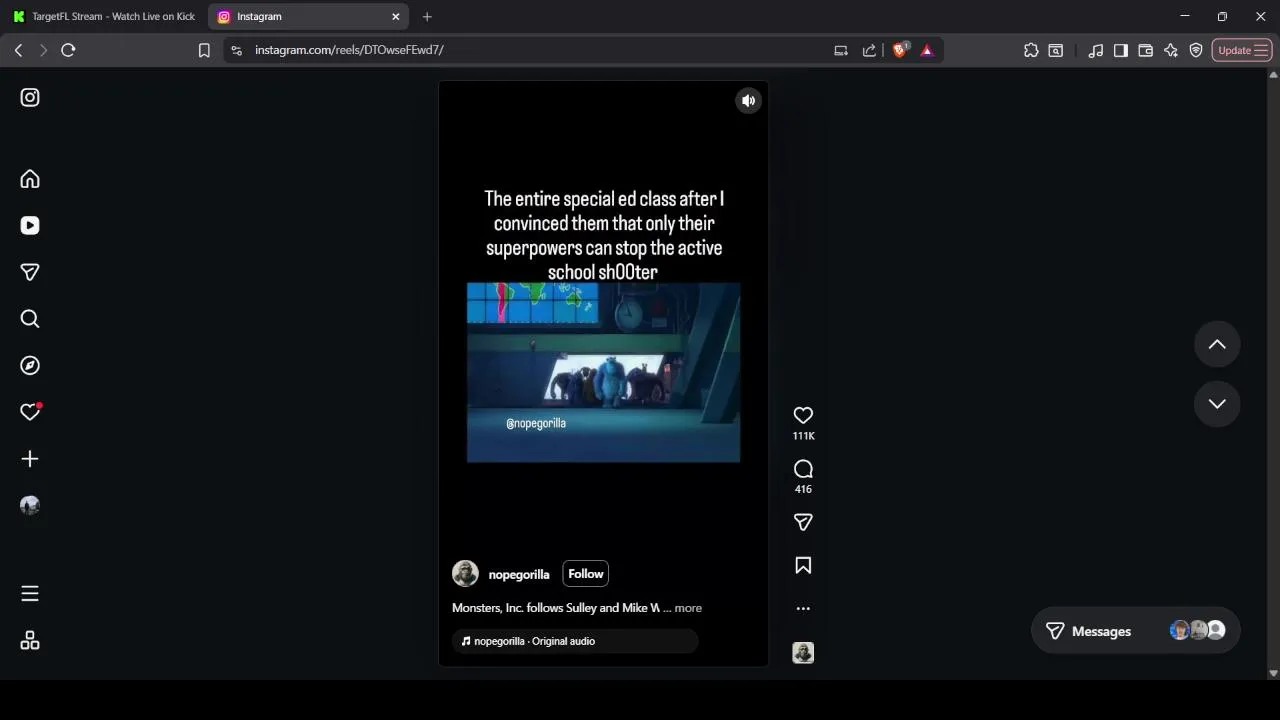
Task: Open Explore compass icon
Action: [30, 366]
